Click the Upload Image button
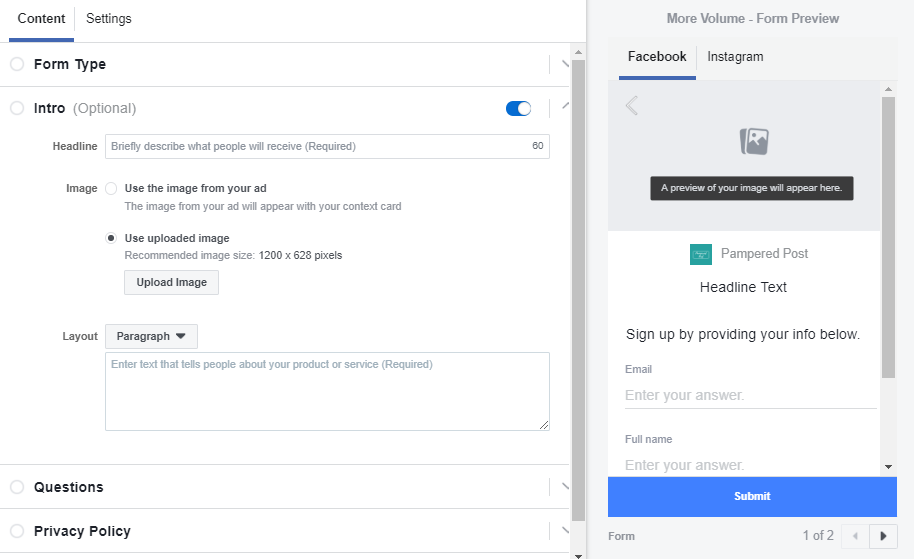This screenshot has width=914, height=559. 171,282
